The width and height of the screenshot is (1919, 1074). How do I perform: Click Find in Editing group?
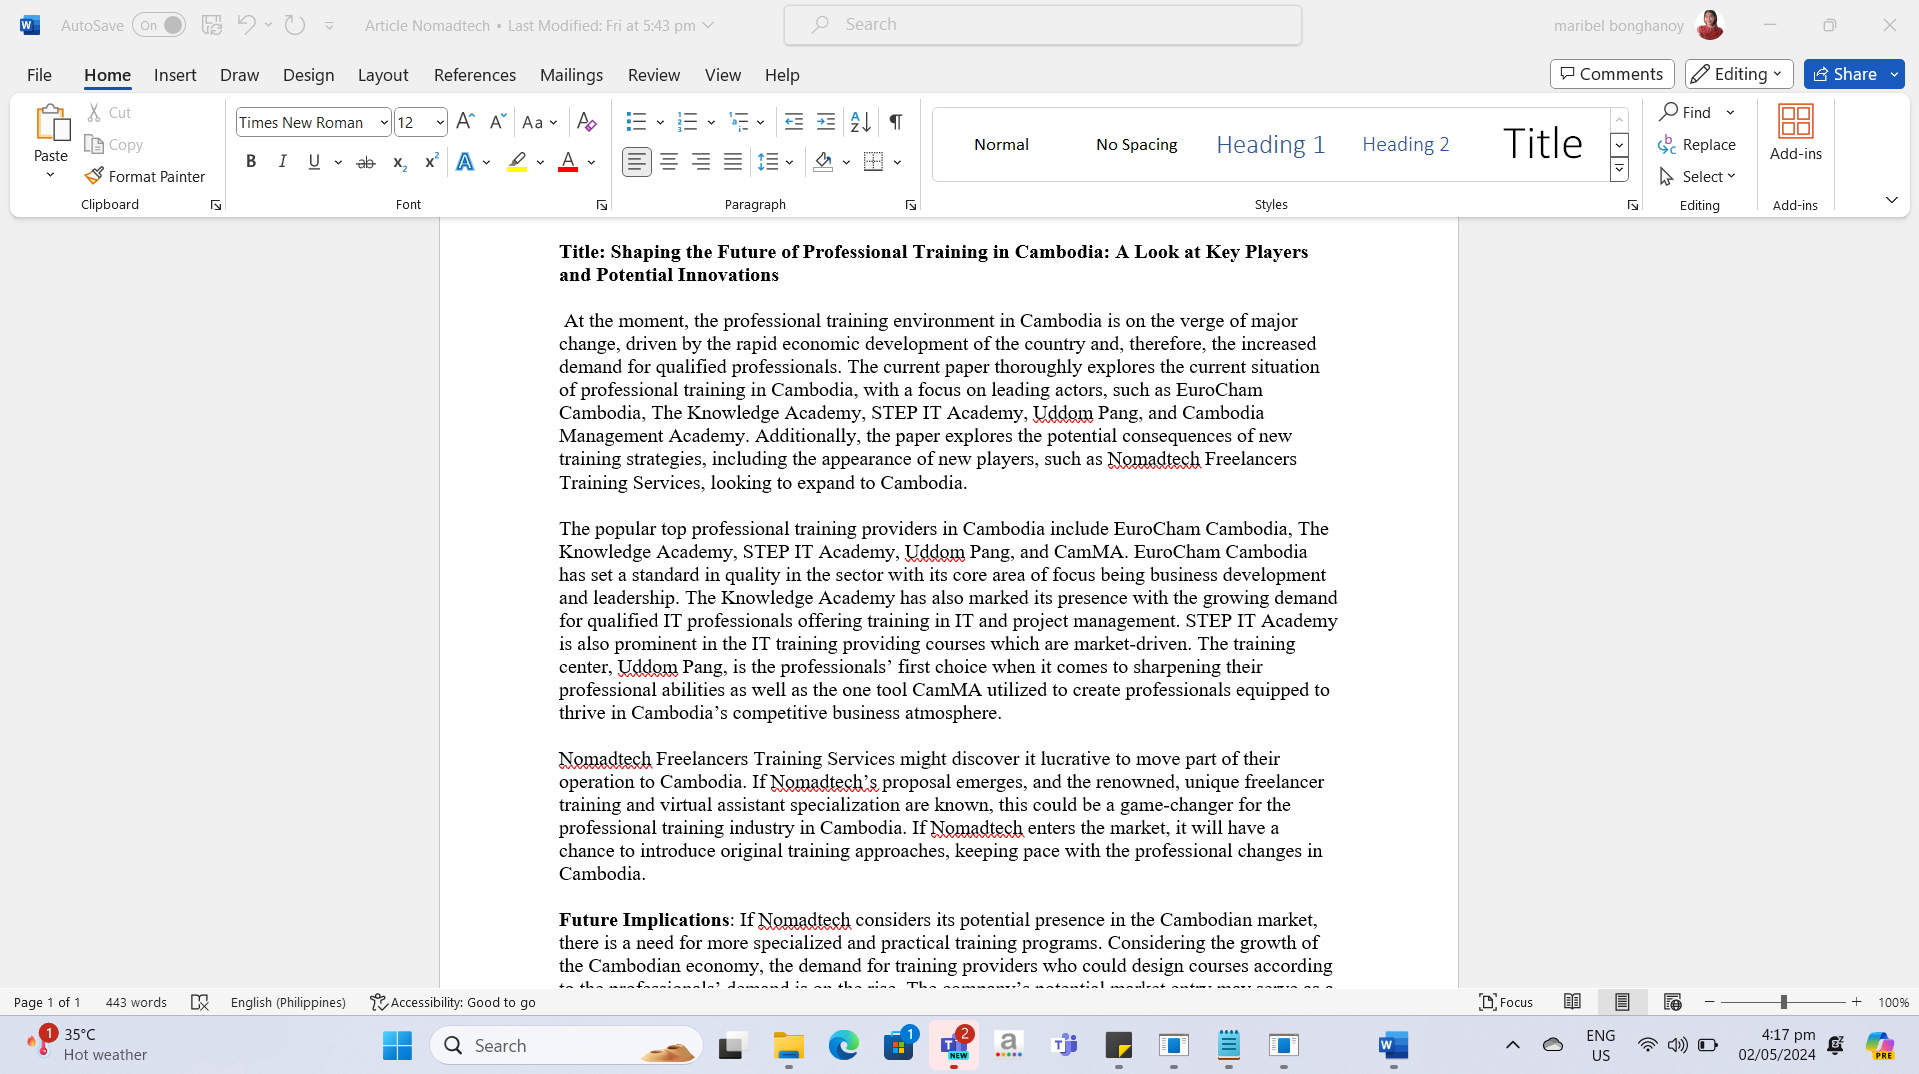(1685, 112)
